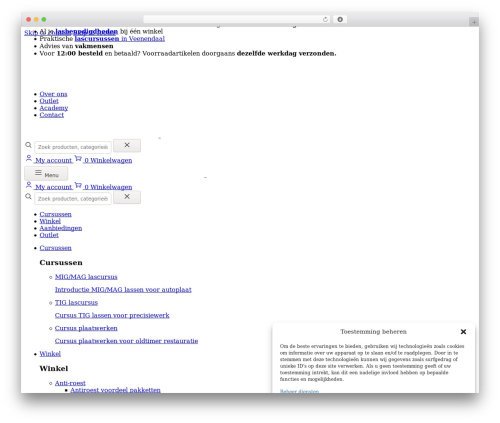
Task: Open the TIG lascursus link
Action: tap(76, 303)
